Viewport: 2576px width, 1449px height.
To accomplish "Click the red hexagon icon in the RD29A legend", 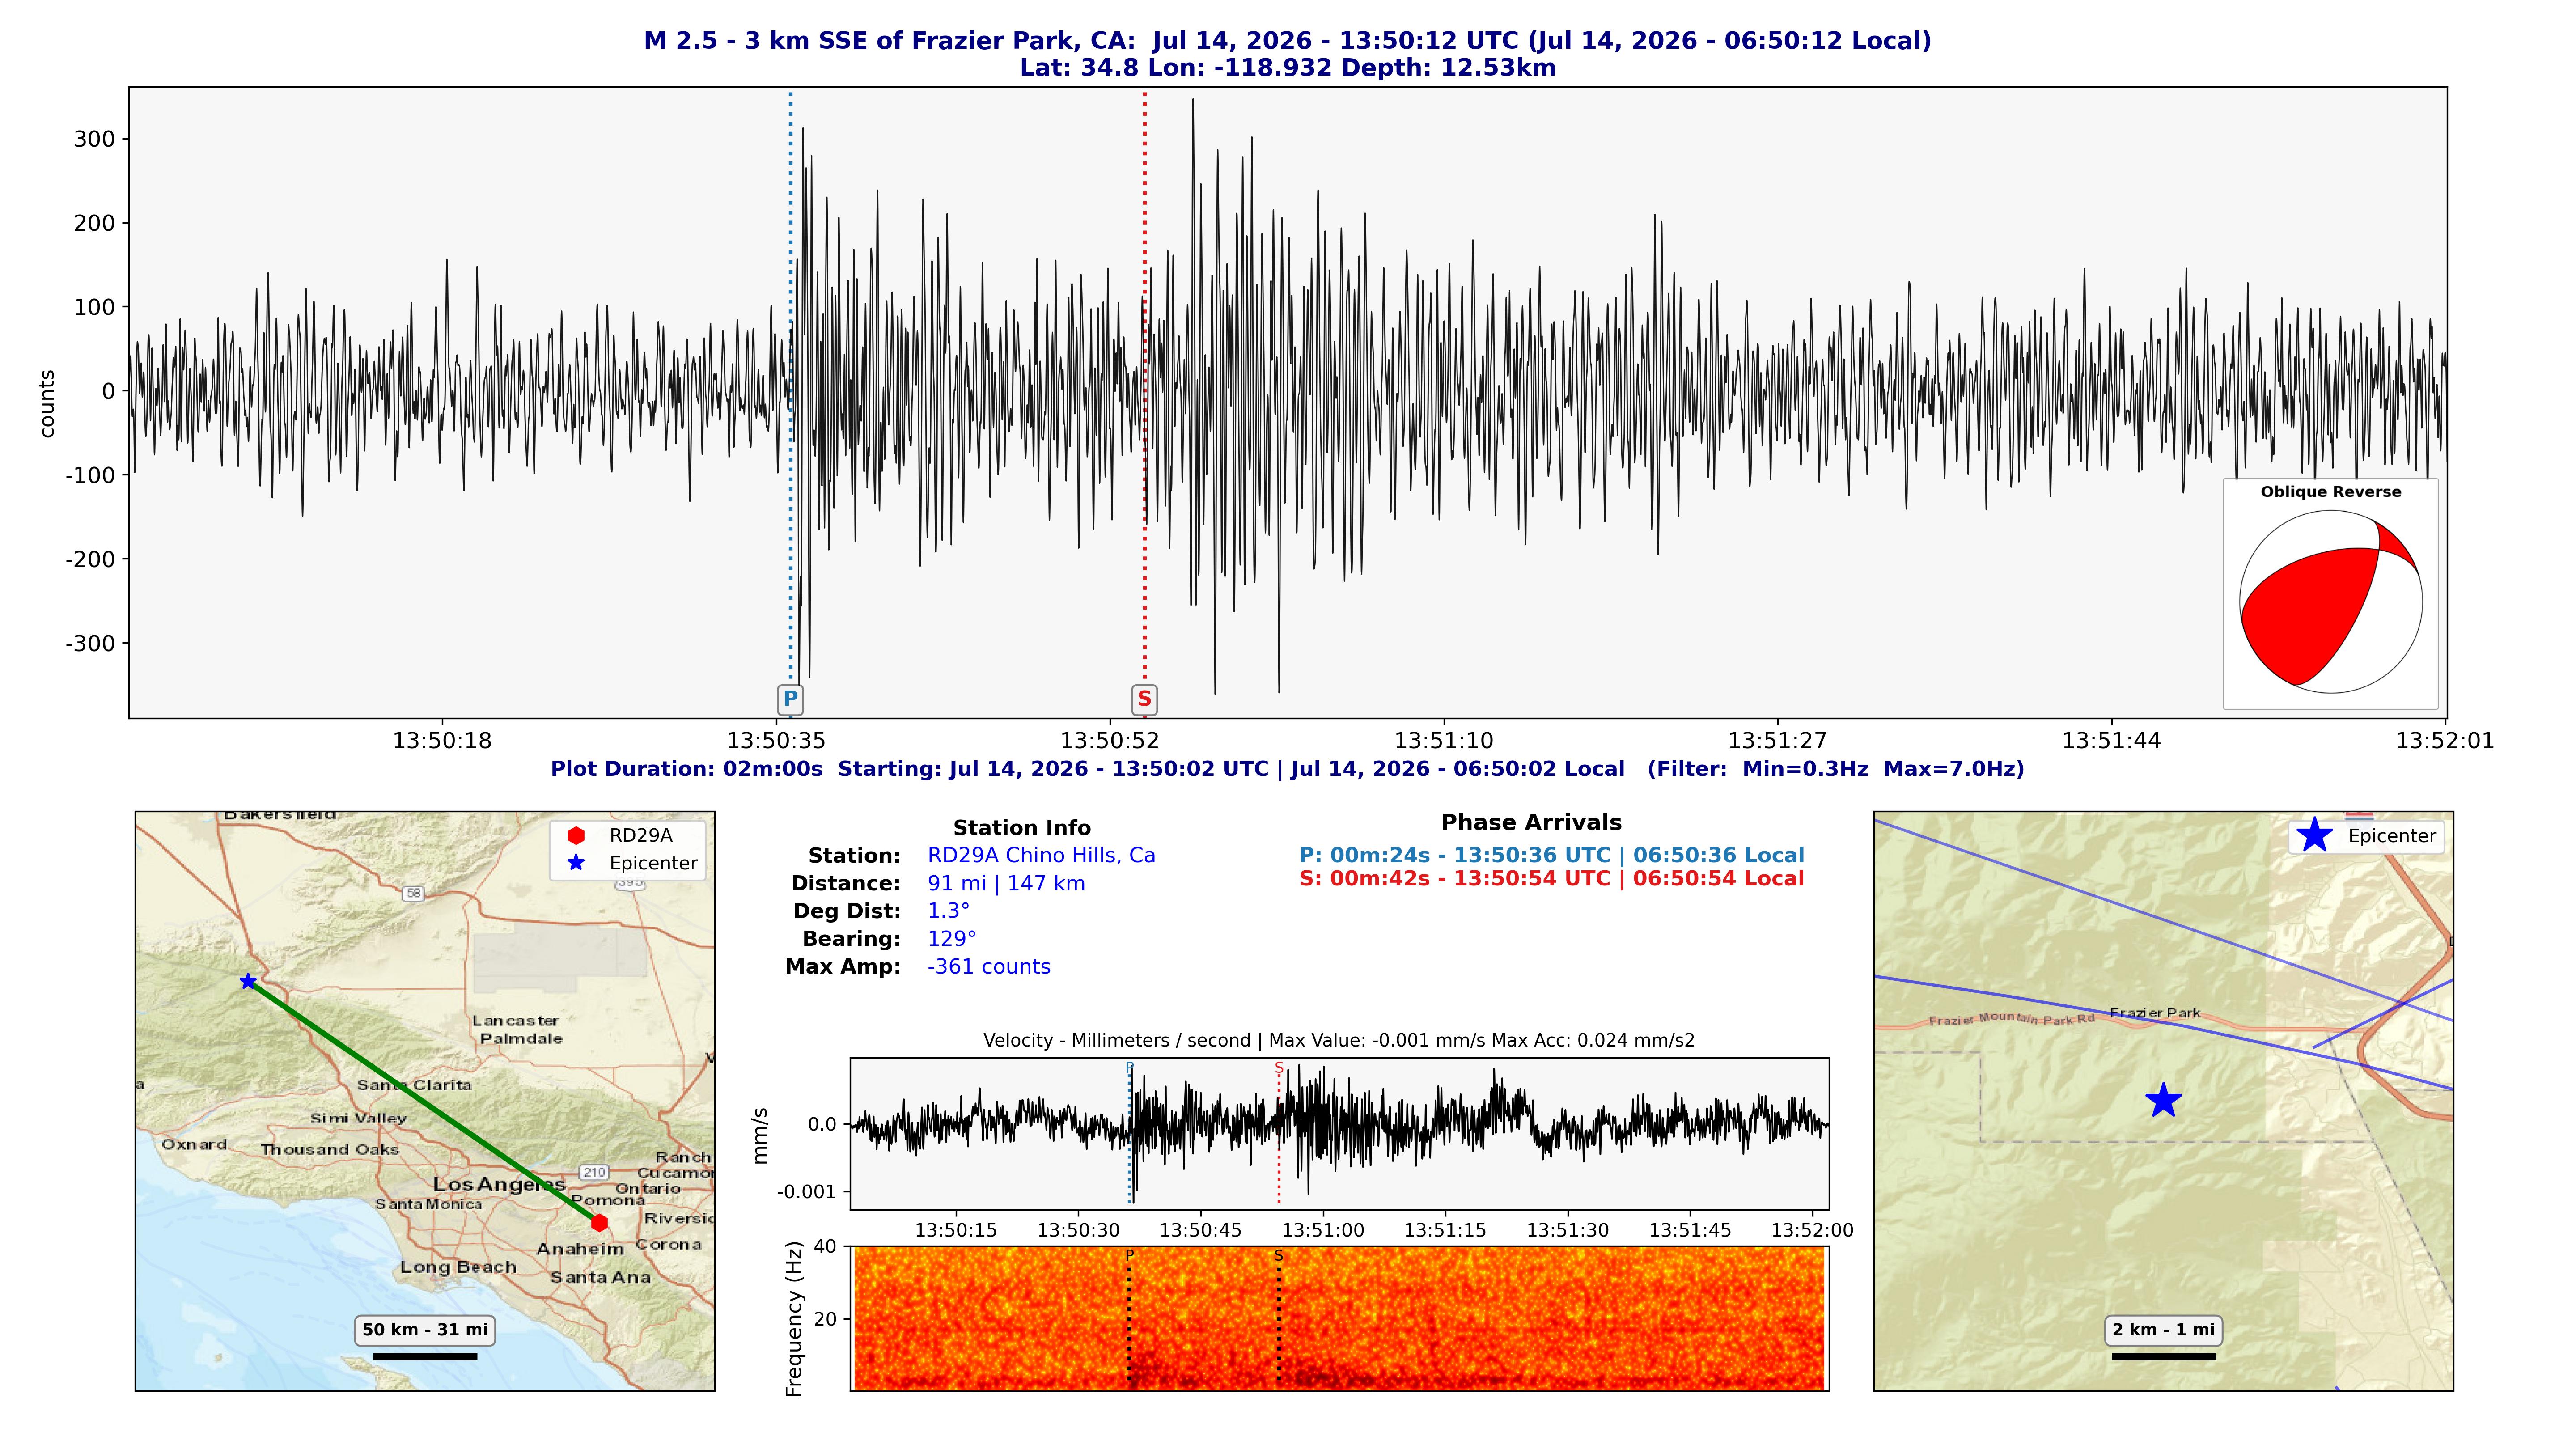I will point(576,835).
